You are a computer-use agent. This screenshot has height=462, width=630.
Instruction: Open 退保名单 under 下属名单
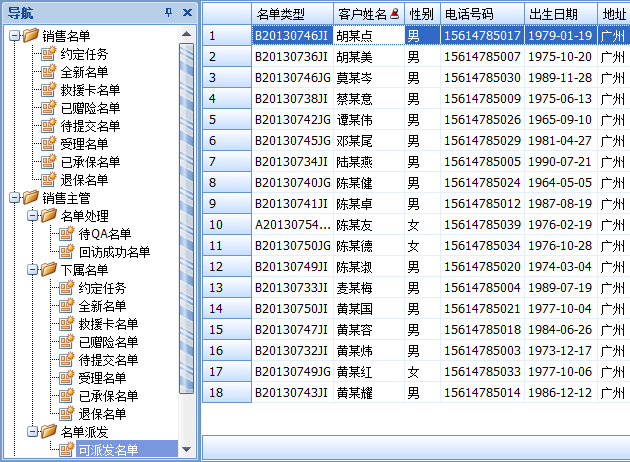point(102,414)
